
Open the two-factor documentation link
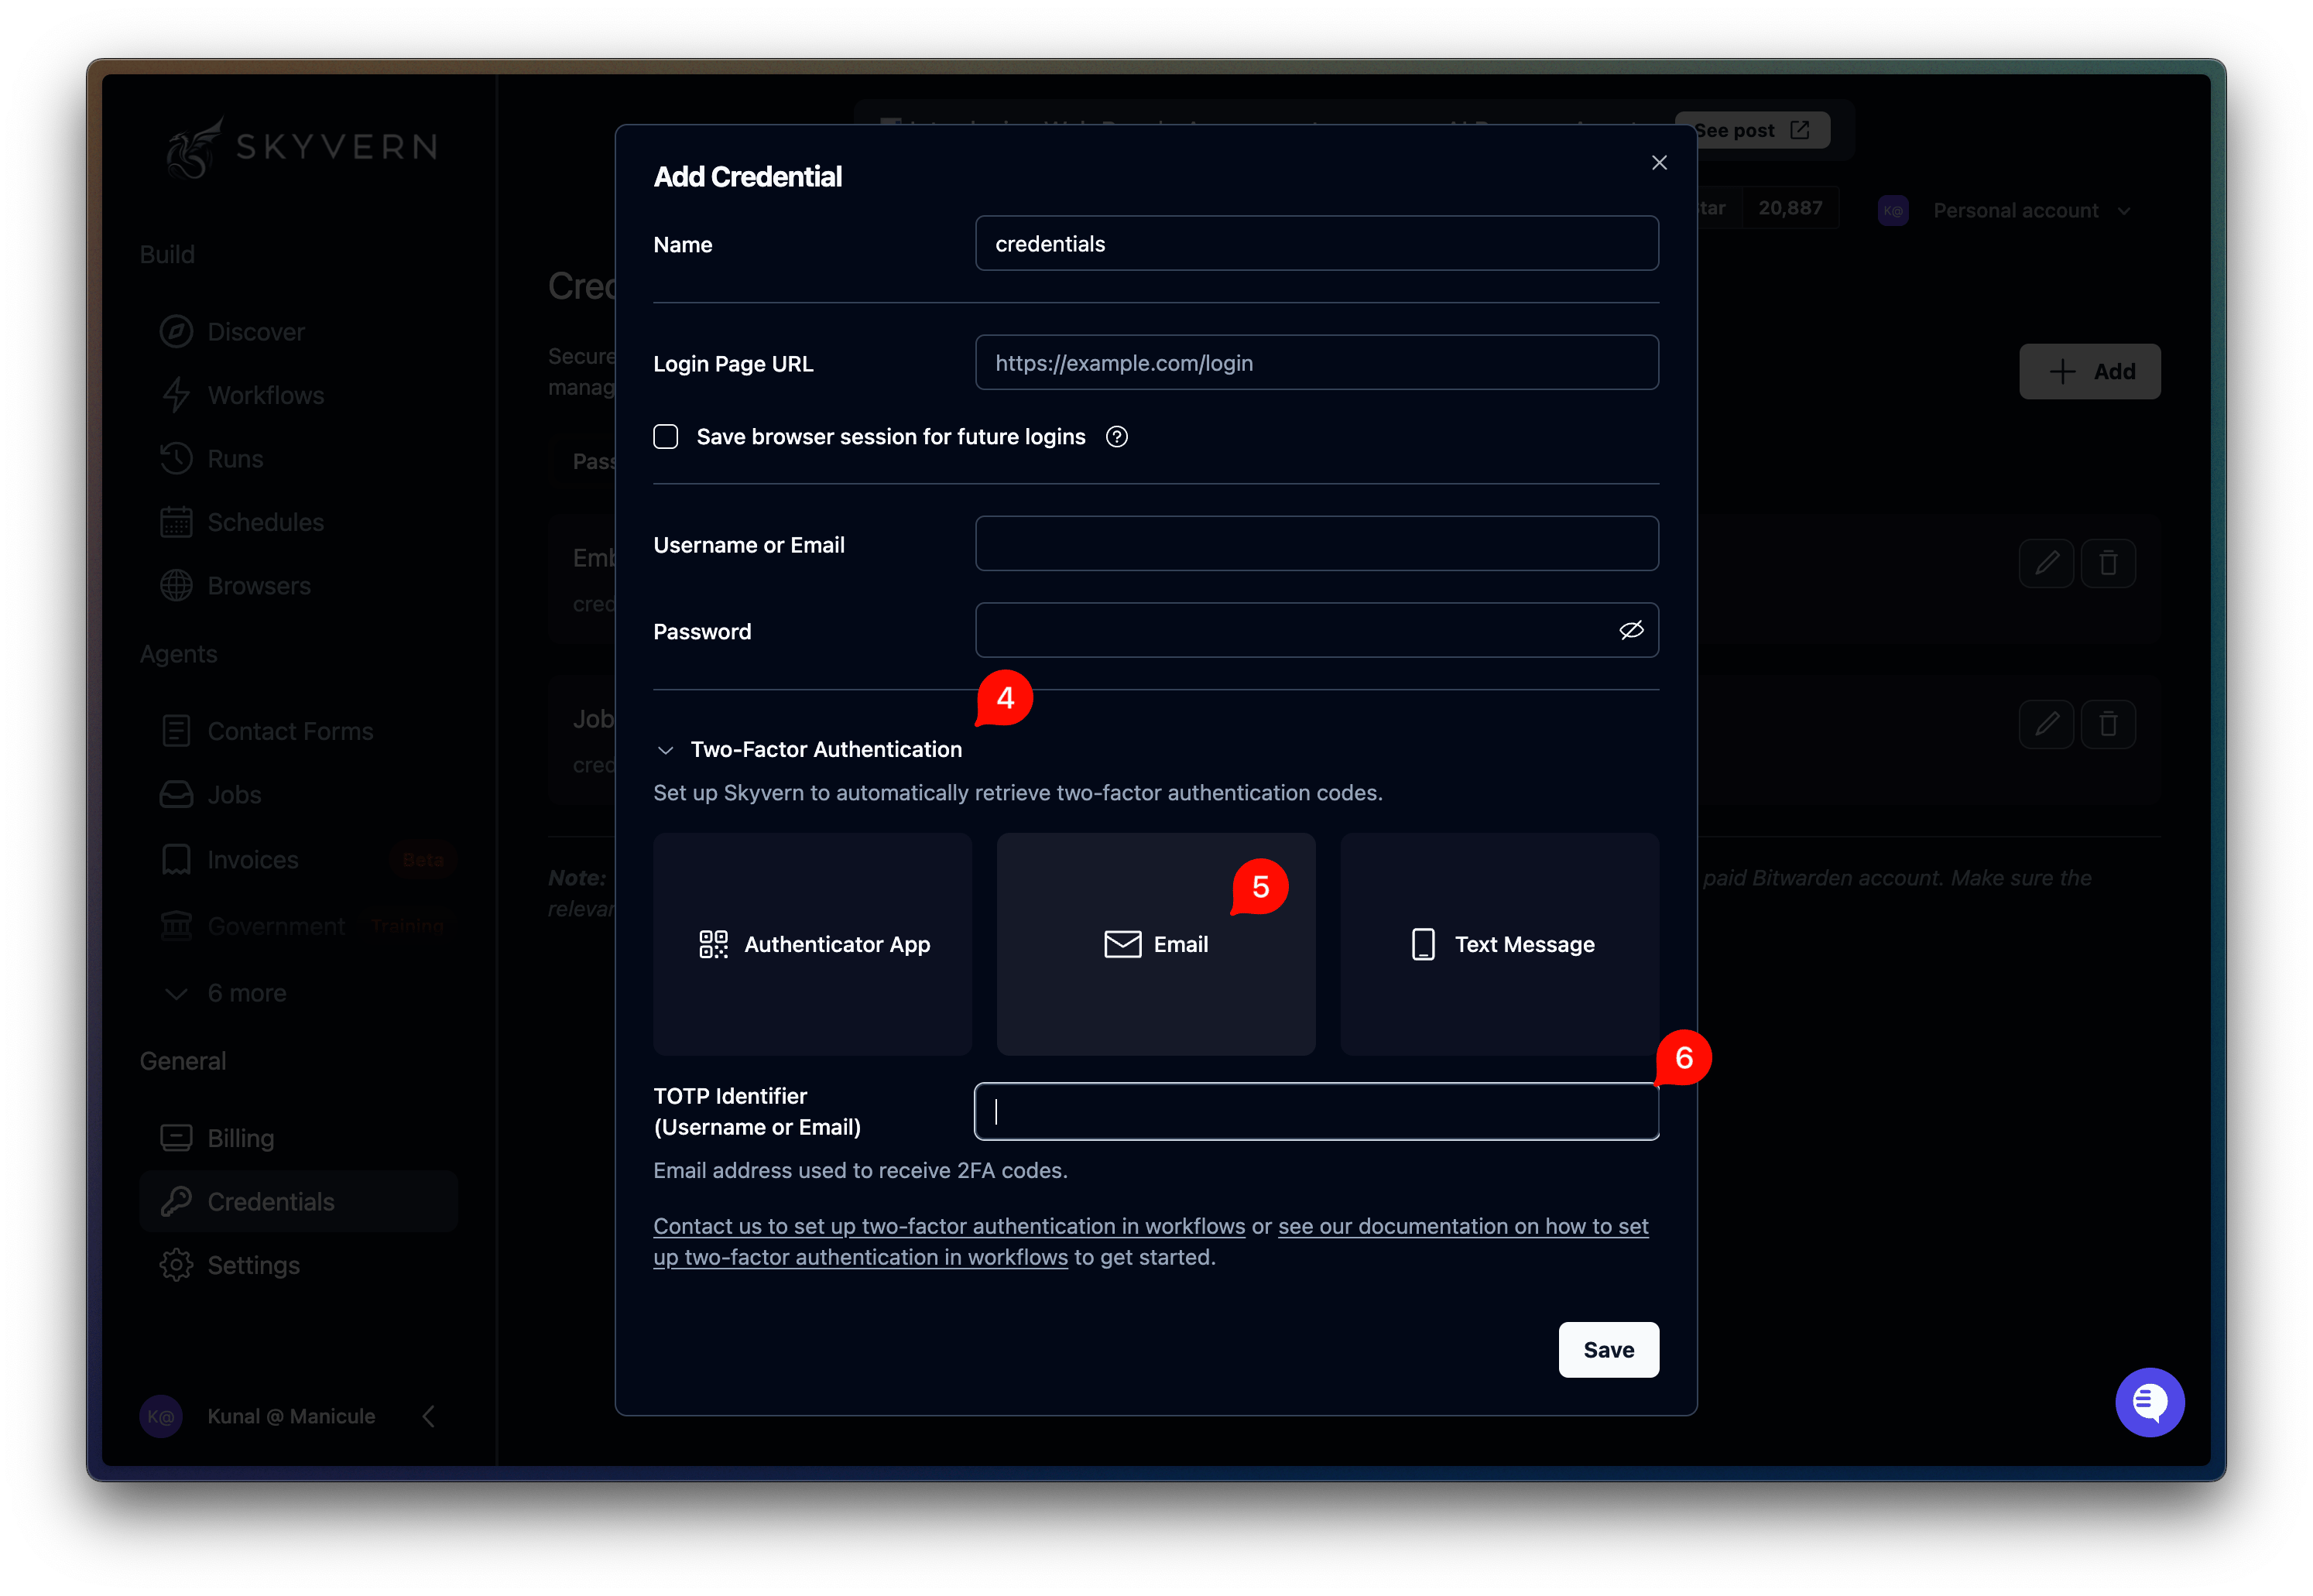1462,1226
